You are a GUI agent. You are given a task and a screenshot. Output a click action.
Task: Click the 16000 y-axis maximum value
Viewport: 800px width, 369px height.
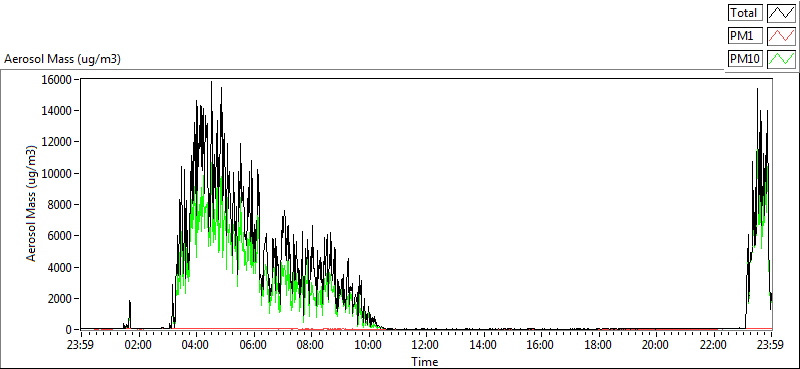pyautogui.click(x=57, y=79)
